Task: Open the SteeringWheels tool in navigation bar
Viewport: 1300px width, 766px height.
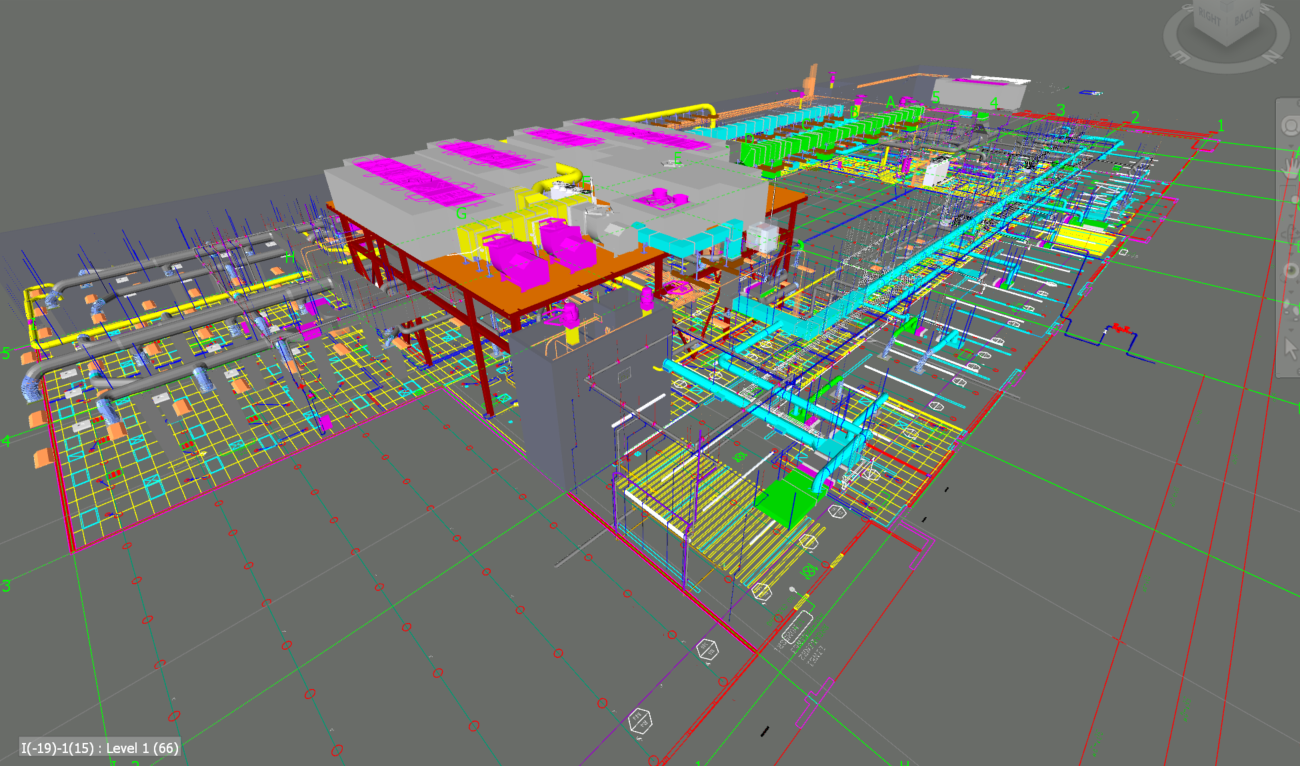Action: click(1289, 125)
